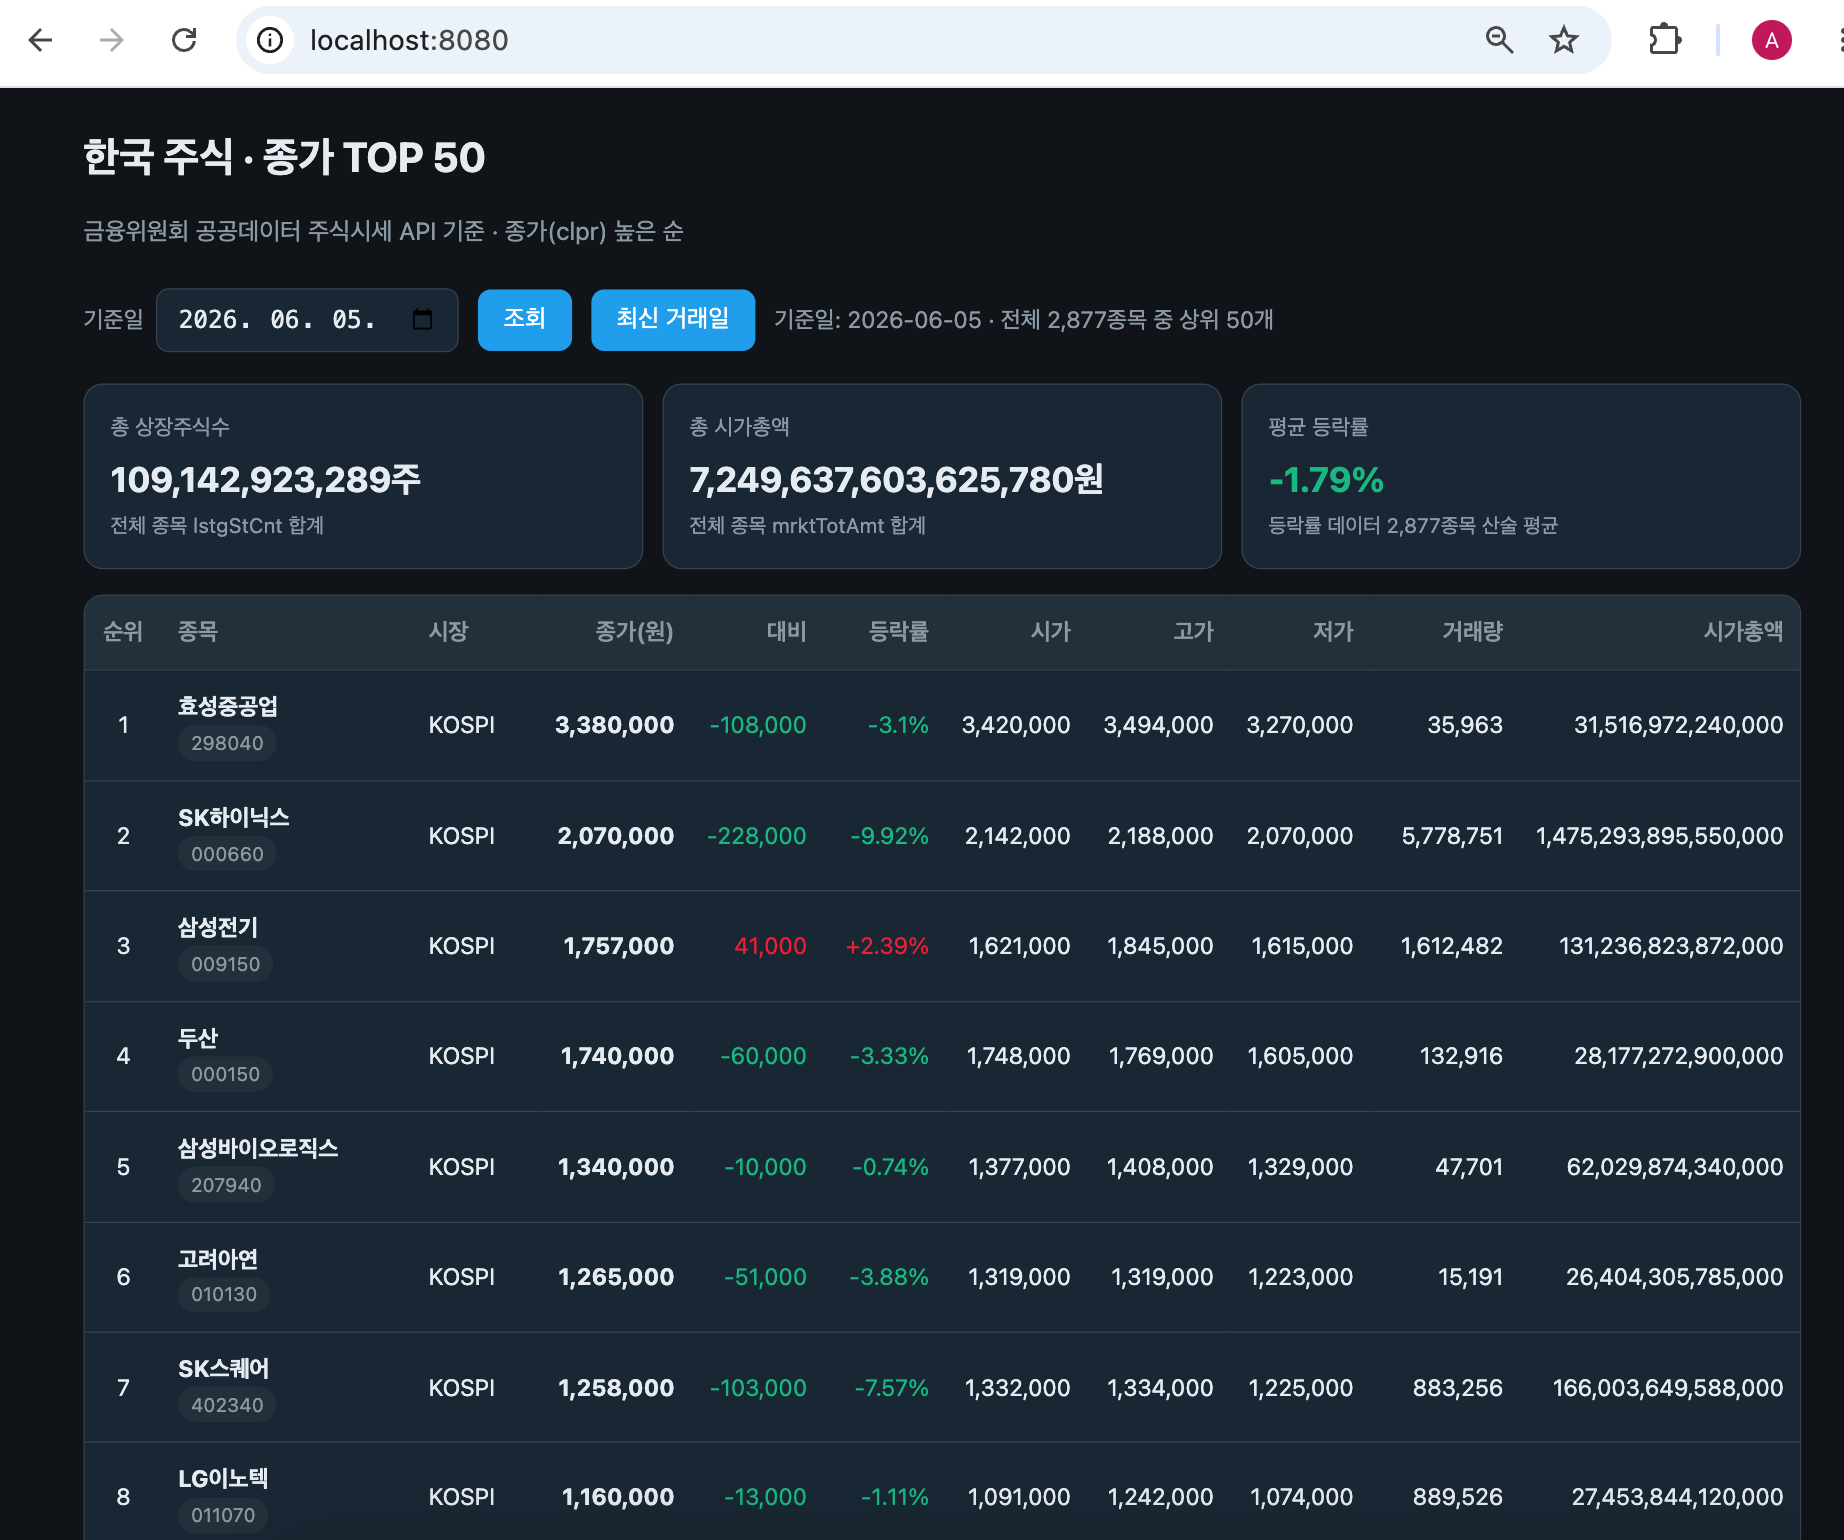This screenshot has width=1844, height=1540.
Task: Select the 효성중공업 stock name
Action: coord(228,706)
